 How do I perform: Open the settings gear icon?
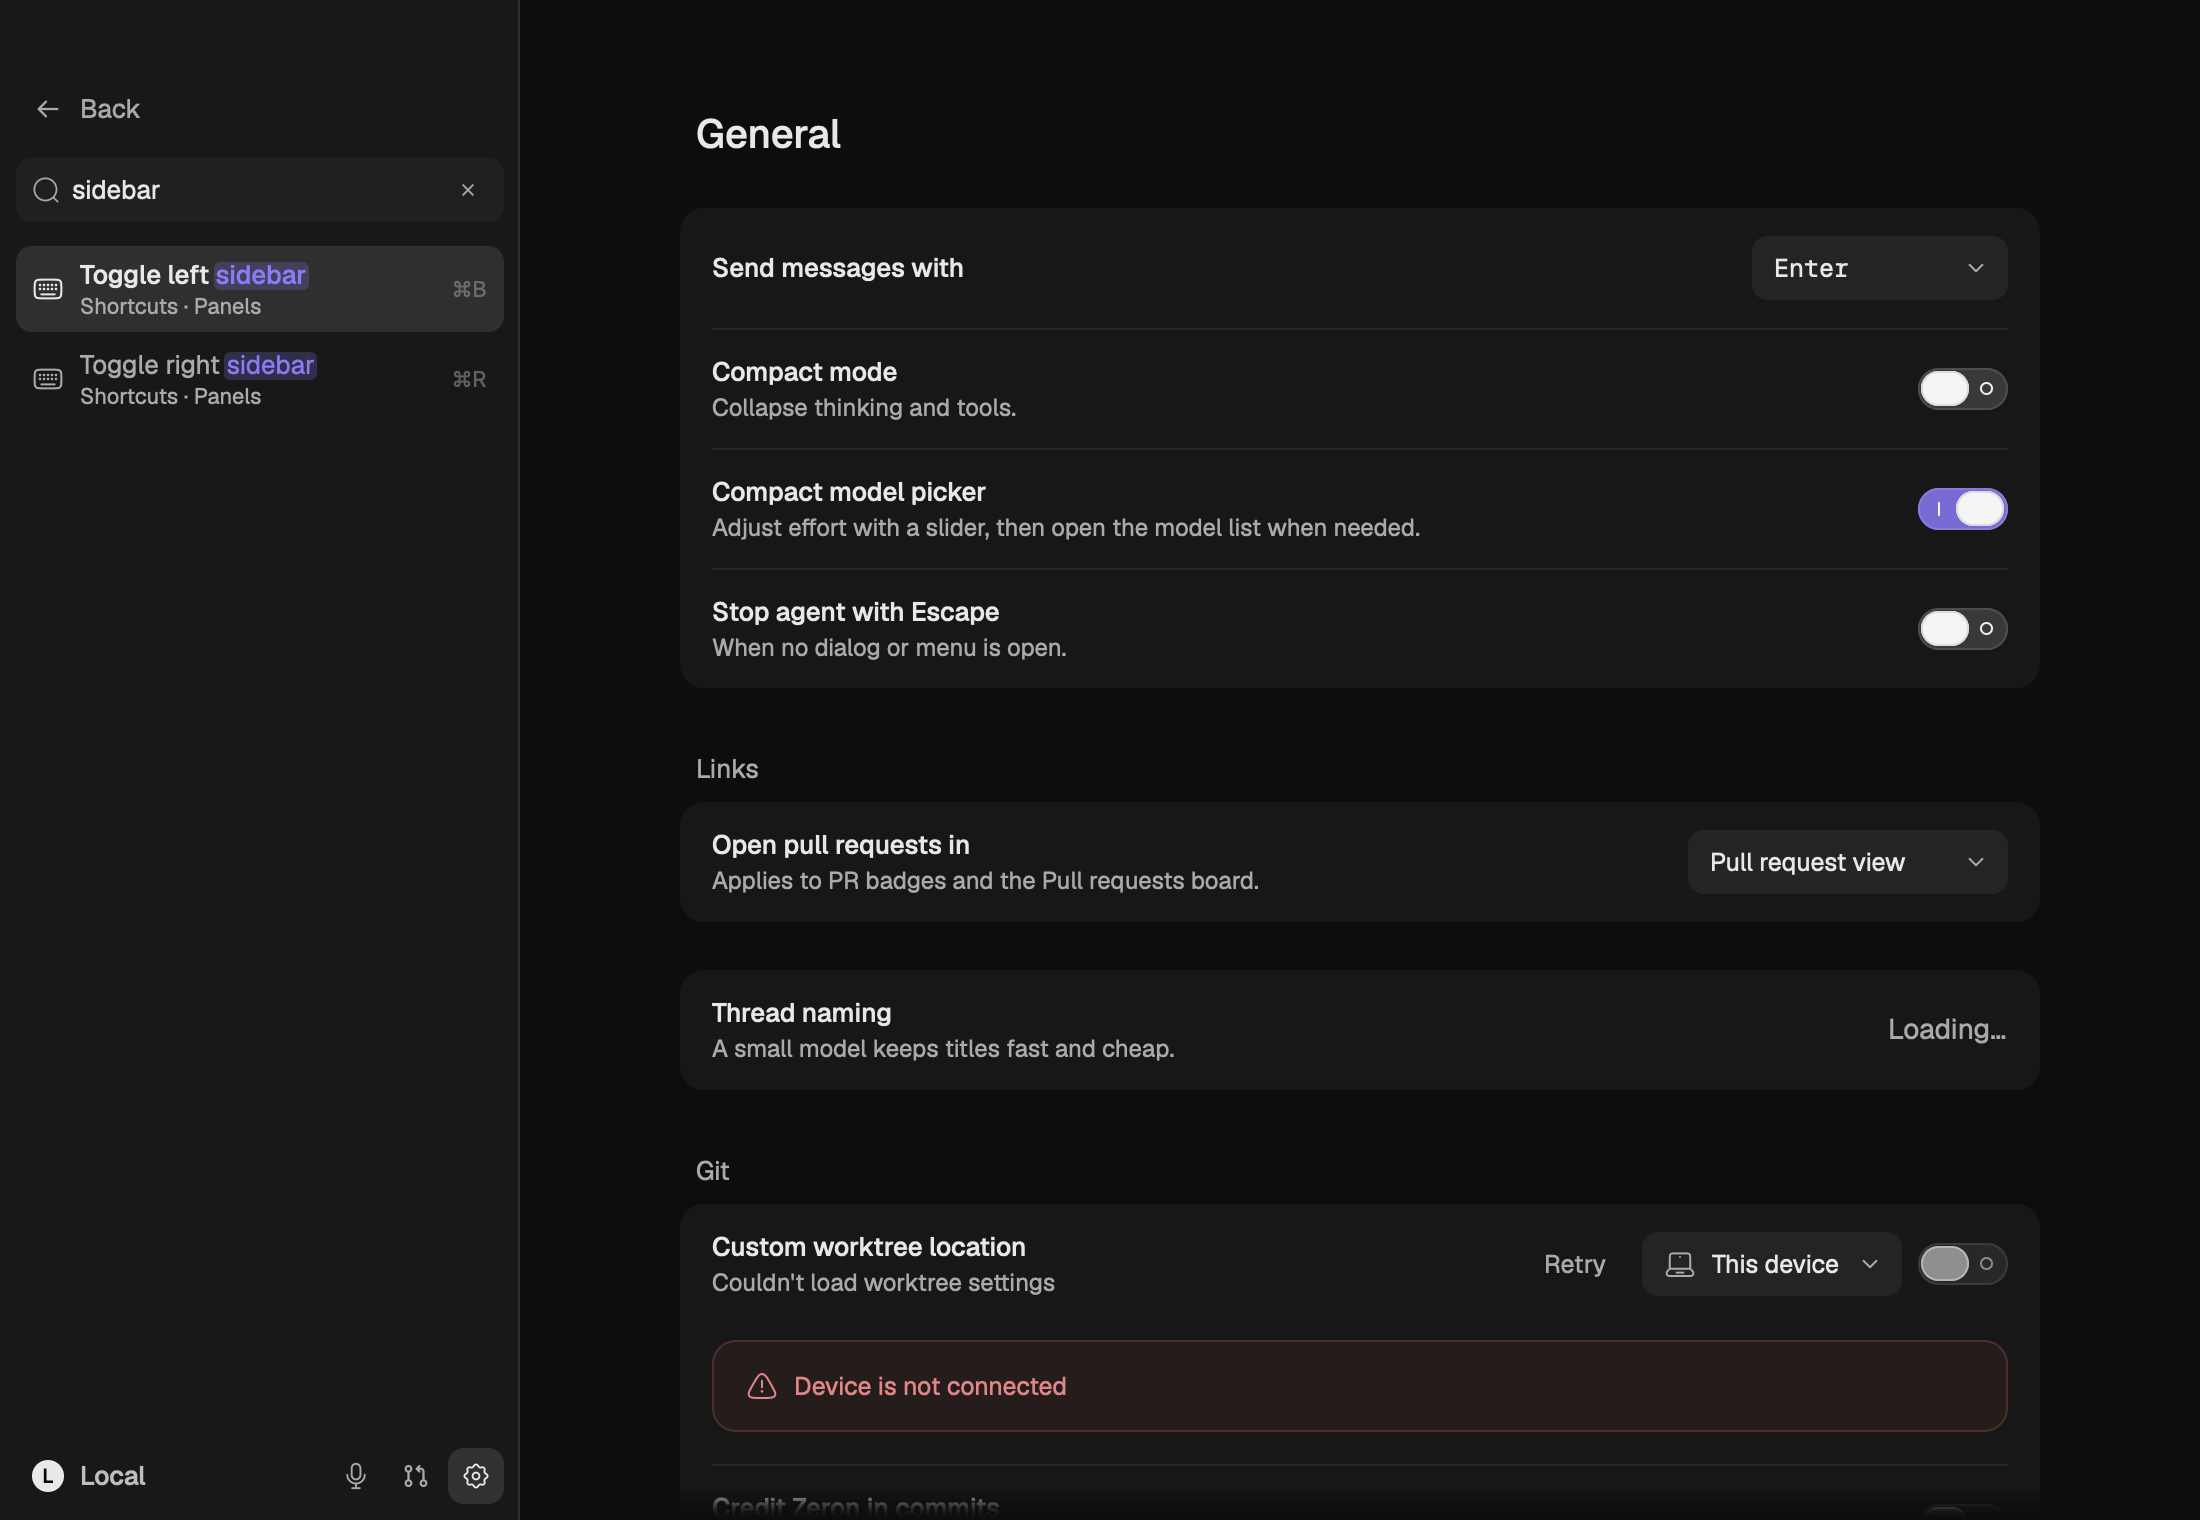pos(476,1476)
